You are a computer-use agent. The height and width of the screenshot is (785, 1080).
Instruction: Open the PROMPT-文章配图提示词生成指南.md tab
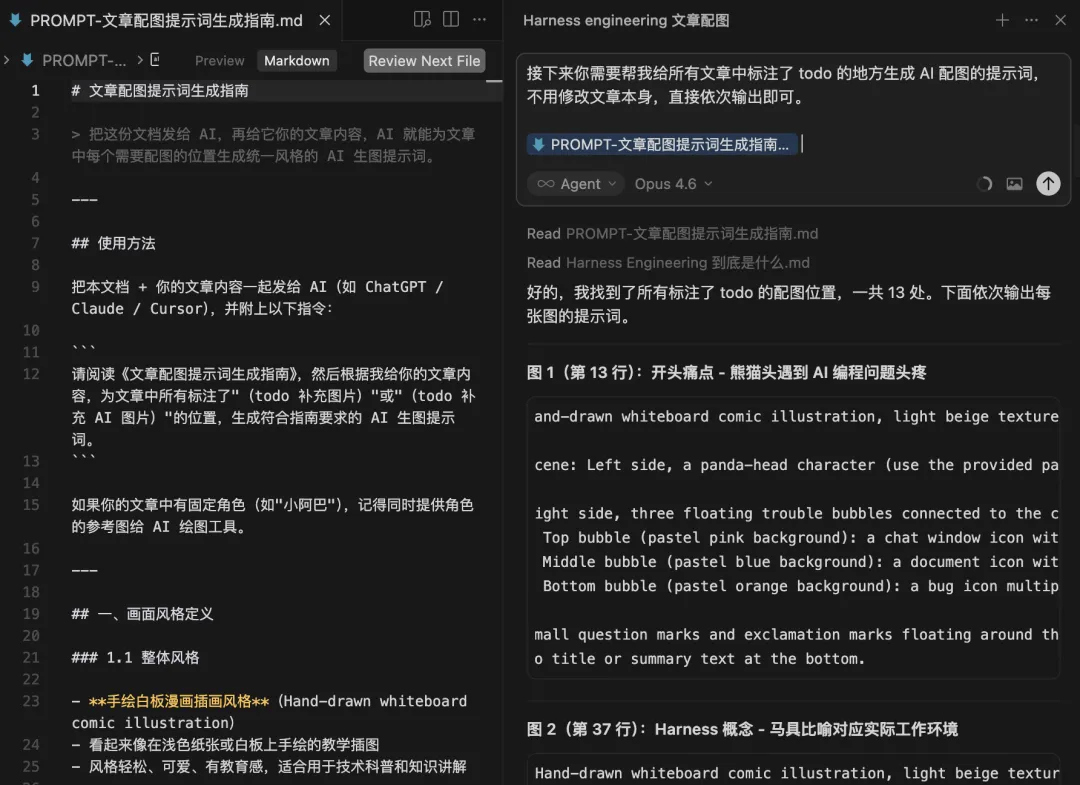tap(166, 21)
